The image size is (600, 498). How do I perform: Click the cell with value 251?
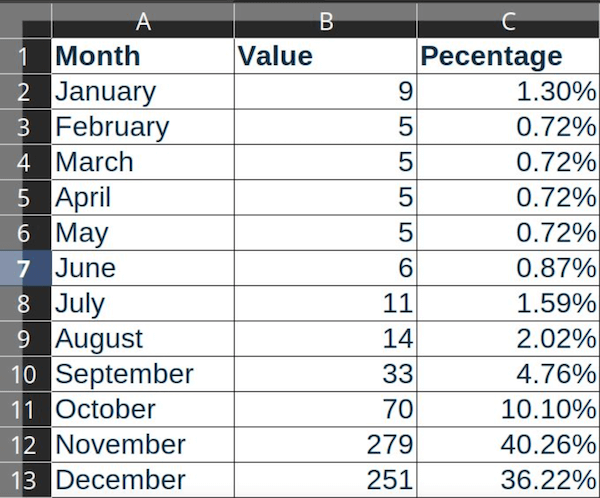[x=325, y=480]
